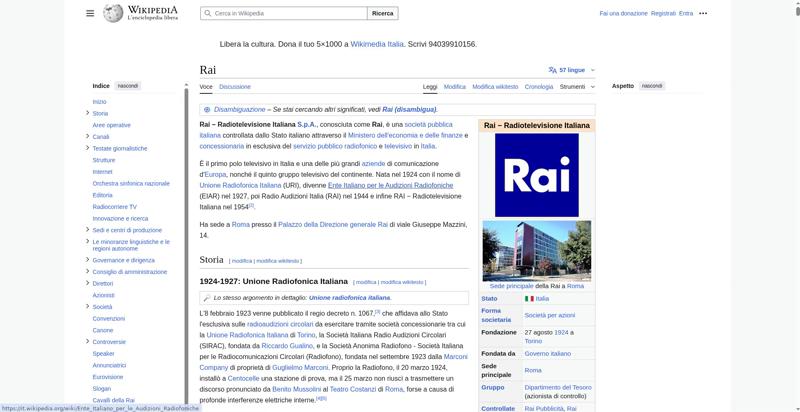The image size is (800, 412).
Task: Jump to Orchestra sinfonica nazionale section
Action: [x=131, y=184]
